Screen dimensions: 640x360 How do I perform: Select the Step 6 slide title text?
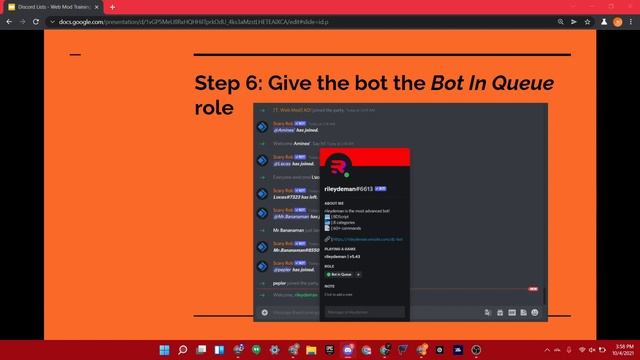tap(374, 95)
